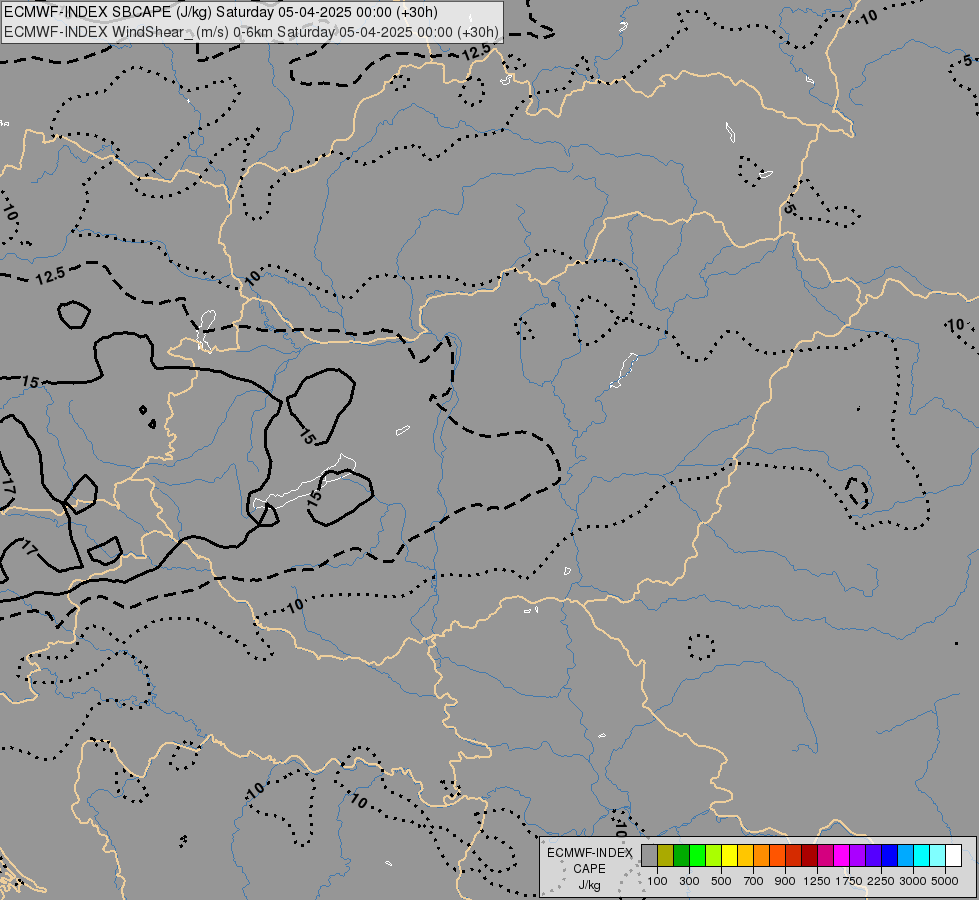Screen dimensions: 979x900
Task: Pick the lime yellow-green legend swatch
Action: pos(714,855)
